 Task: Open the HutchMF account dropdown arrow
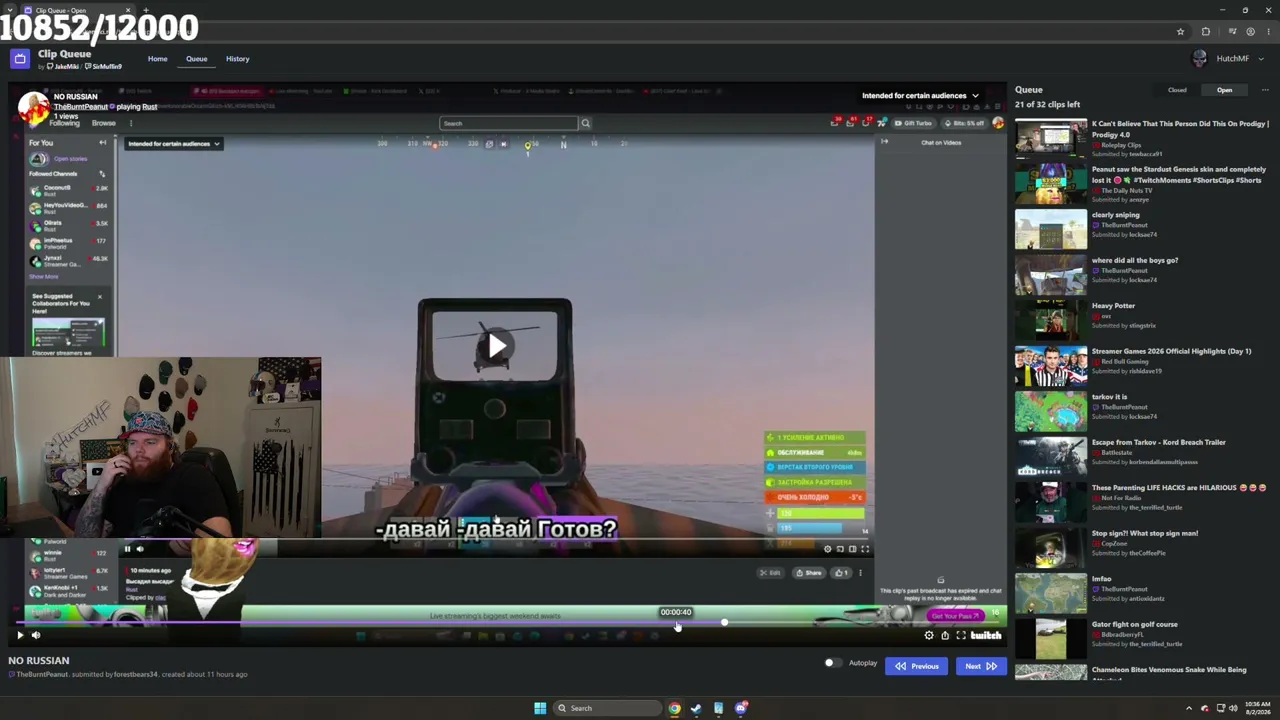click(x=1261, y=59)
